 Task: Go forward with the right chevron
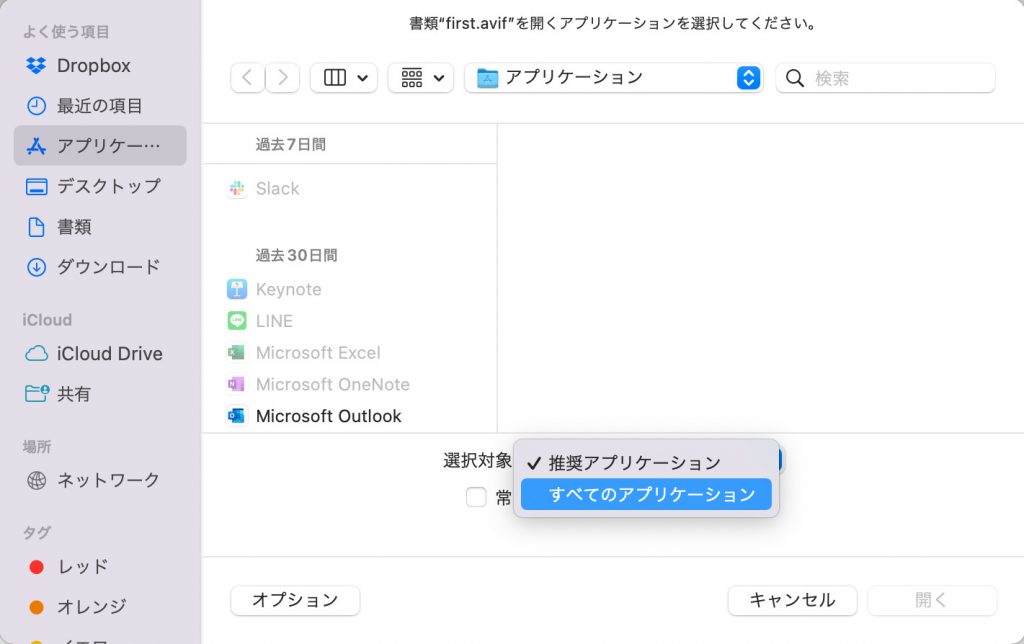pyautogui.click(x=283, y=78)
